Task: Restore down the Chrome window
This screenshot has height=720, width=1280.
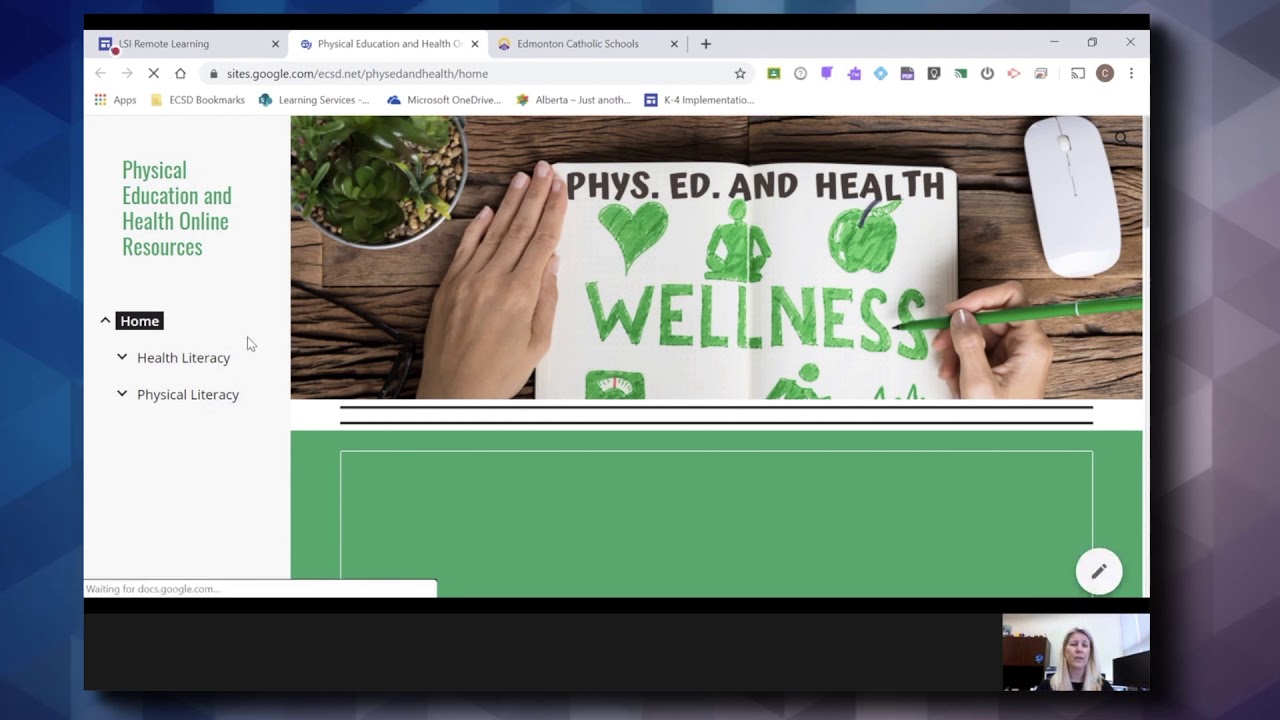Action: pos(1092,43)
